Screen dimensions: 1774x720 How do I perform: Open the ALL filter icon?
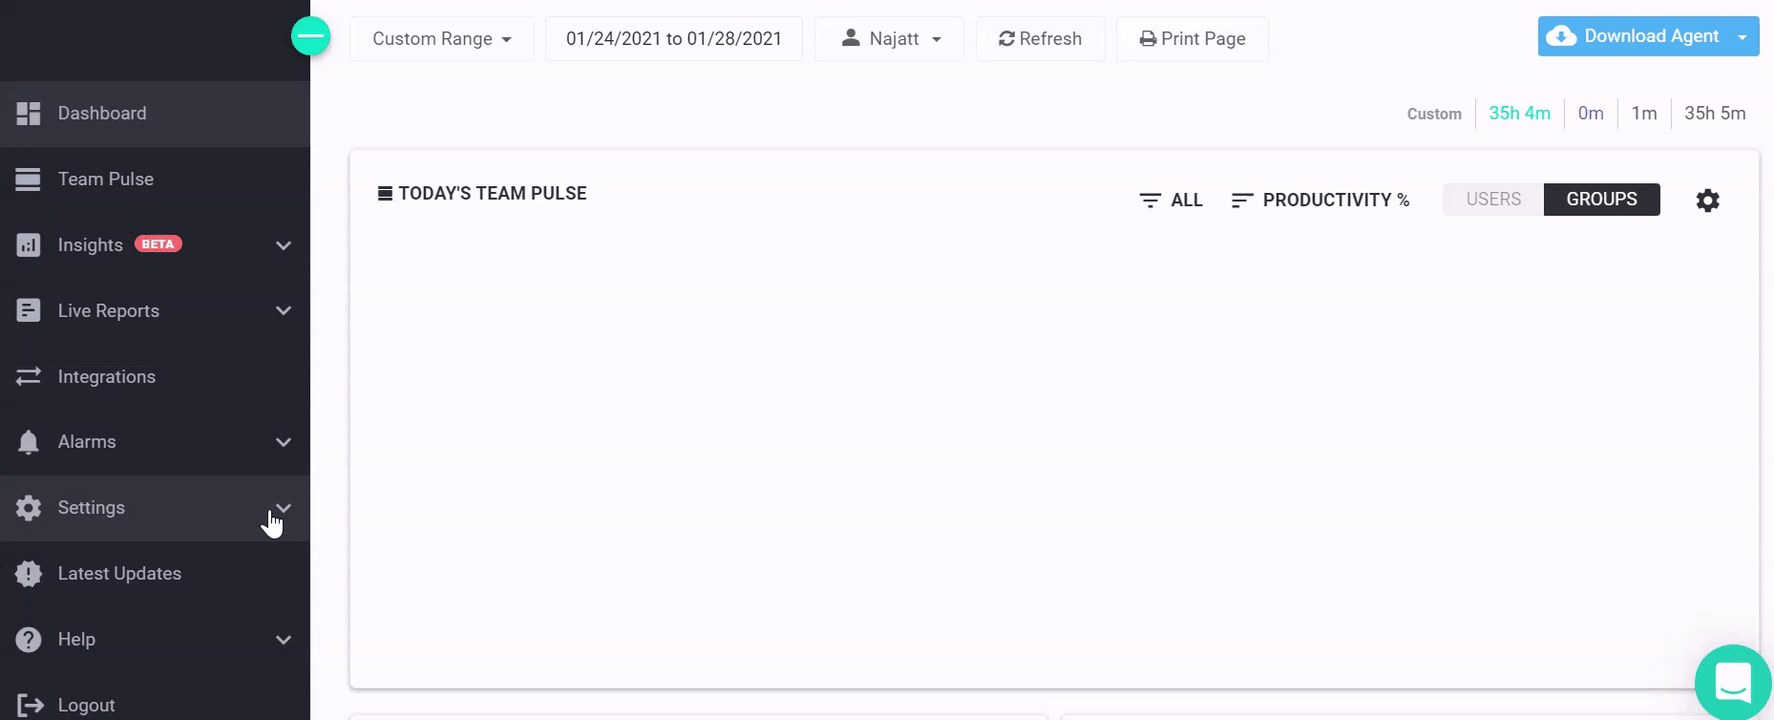1150,200
